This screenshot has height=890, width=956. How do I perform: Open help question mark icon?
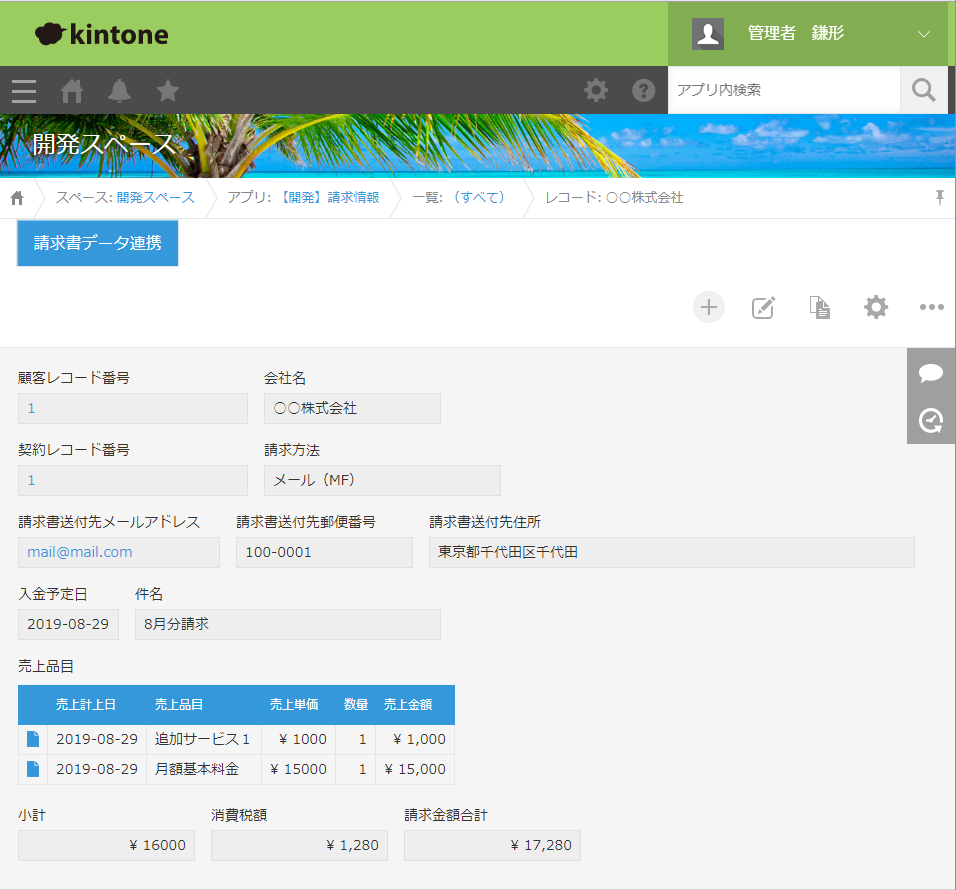[643, 90]
